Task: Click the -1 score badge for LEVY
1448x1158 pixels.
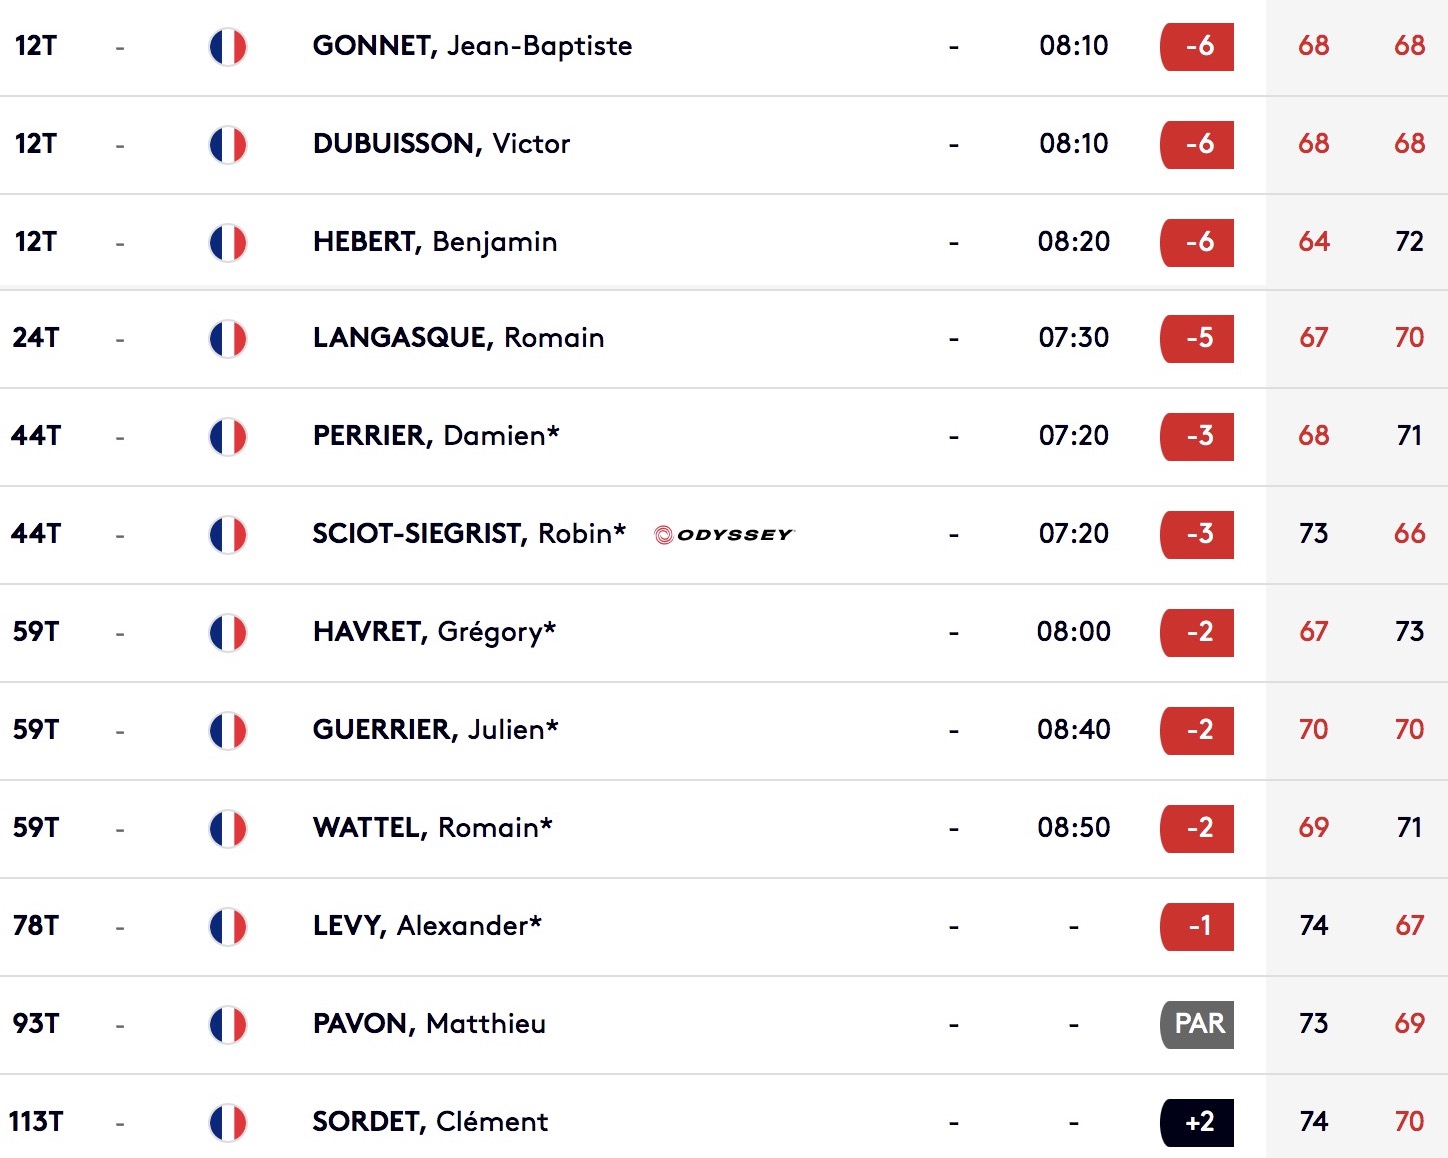Action: click(x=1197, y=926)
